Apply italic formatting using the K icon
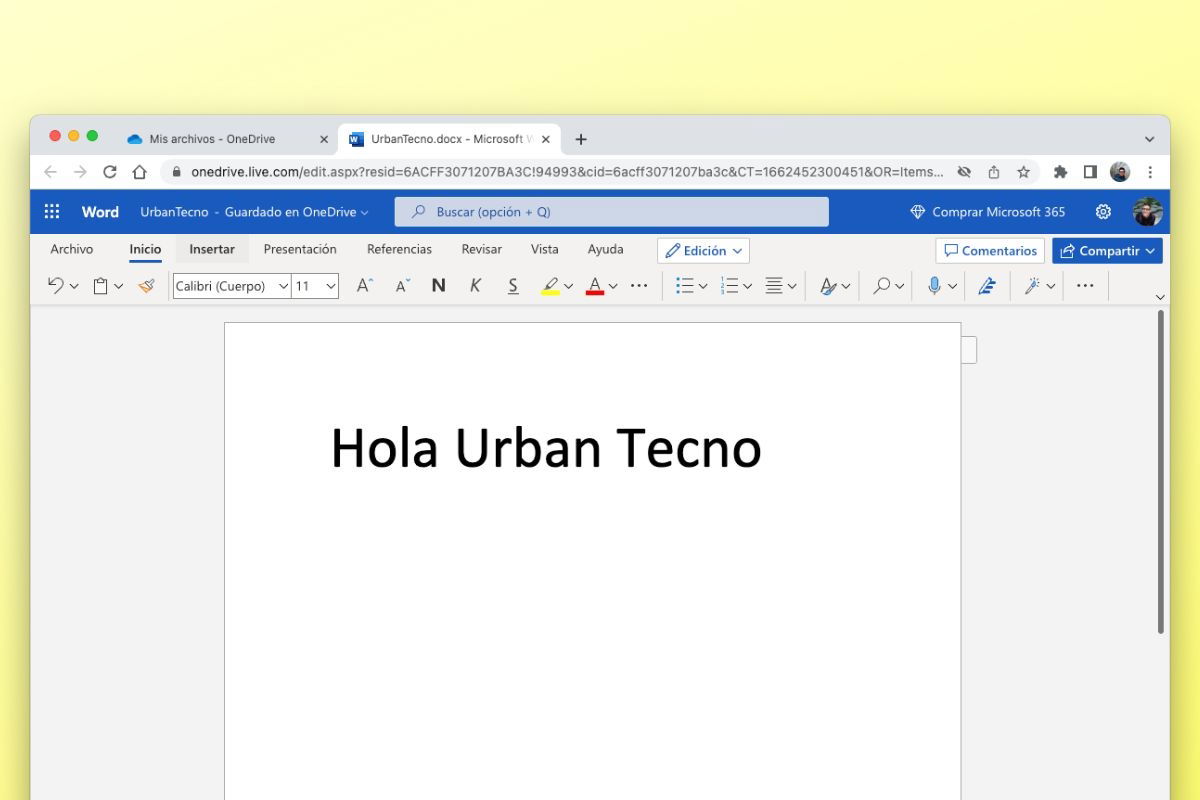The width and height of the screenshot is (1200, 800). coord(474,285)
